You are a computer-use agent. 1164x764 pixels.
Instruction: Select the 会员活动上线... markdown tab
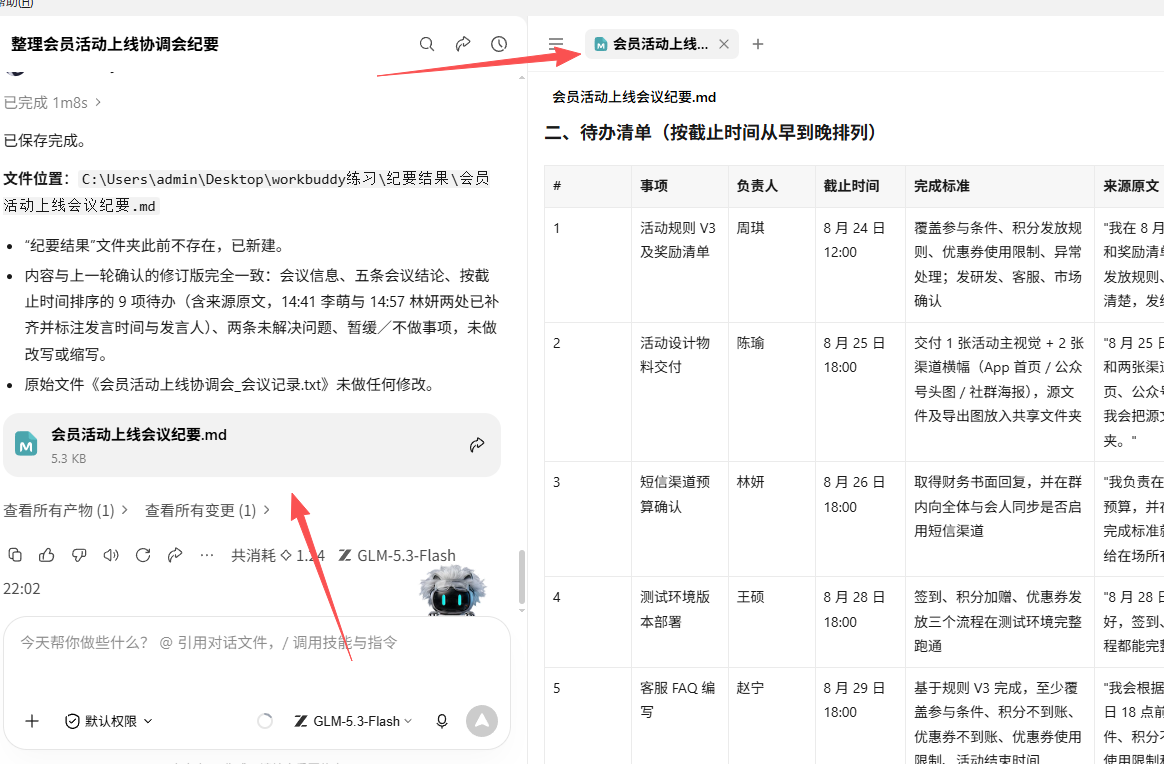661,44
